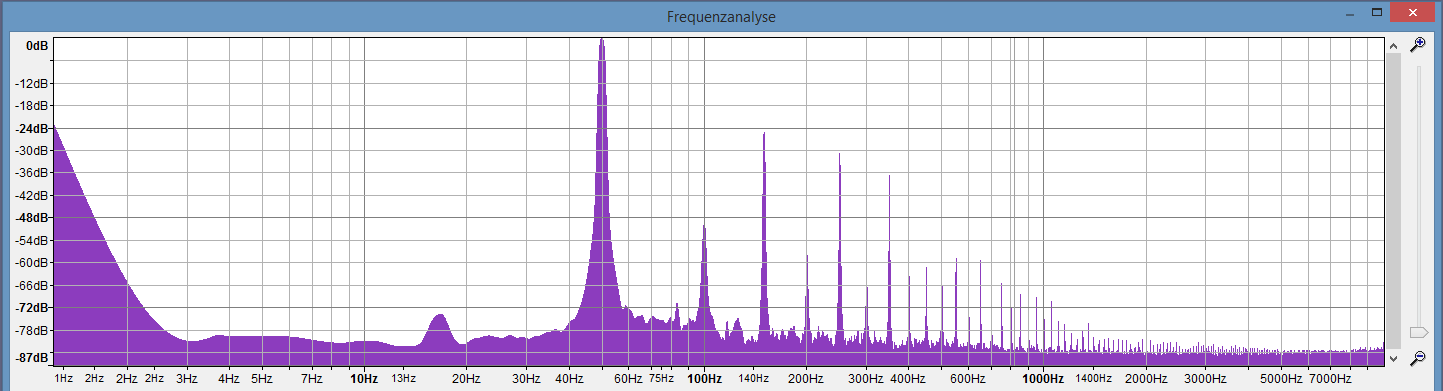Click the 140Hz frequency label
This screenshot has width=1443, height=391.
click(753, 379)
